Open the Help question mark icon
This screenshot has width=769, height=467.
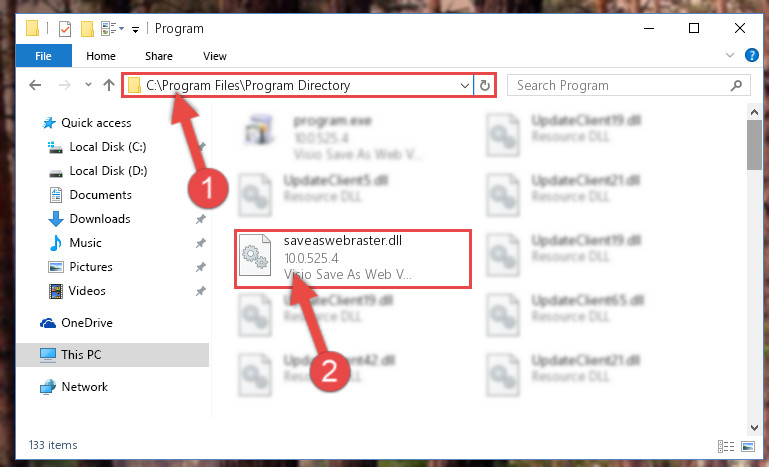751,55
